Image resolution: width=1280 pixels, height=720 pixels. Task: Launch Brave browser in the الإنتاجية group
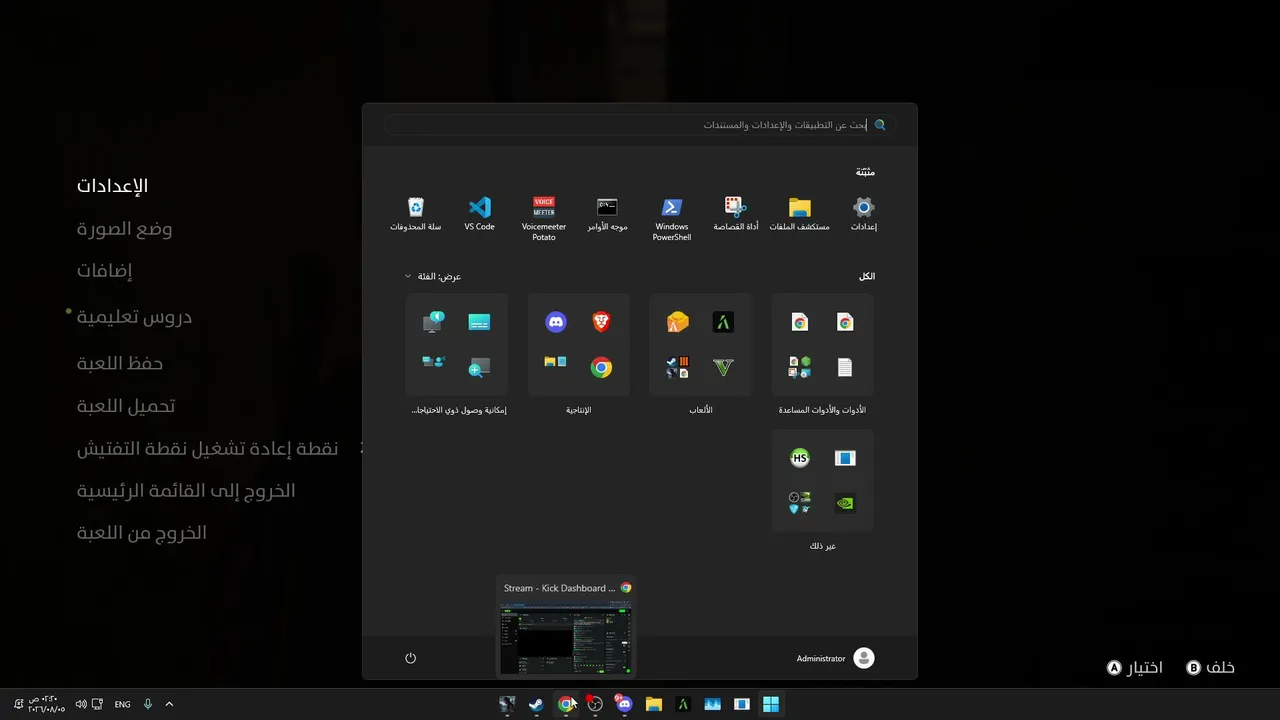(x=601, y=322)
